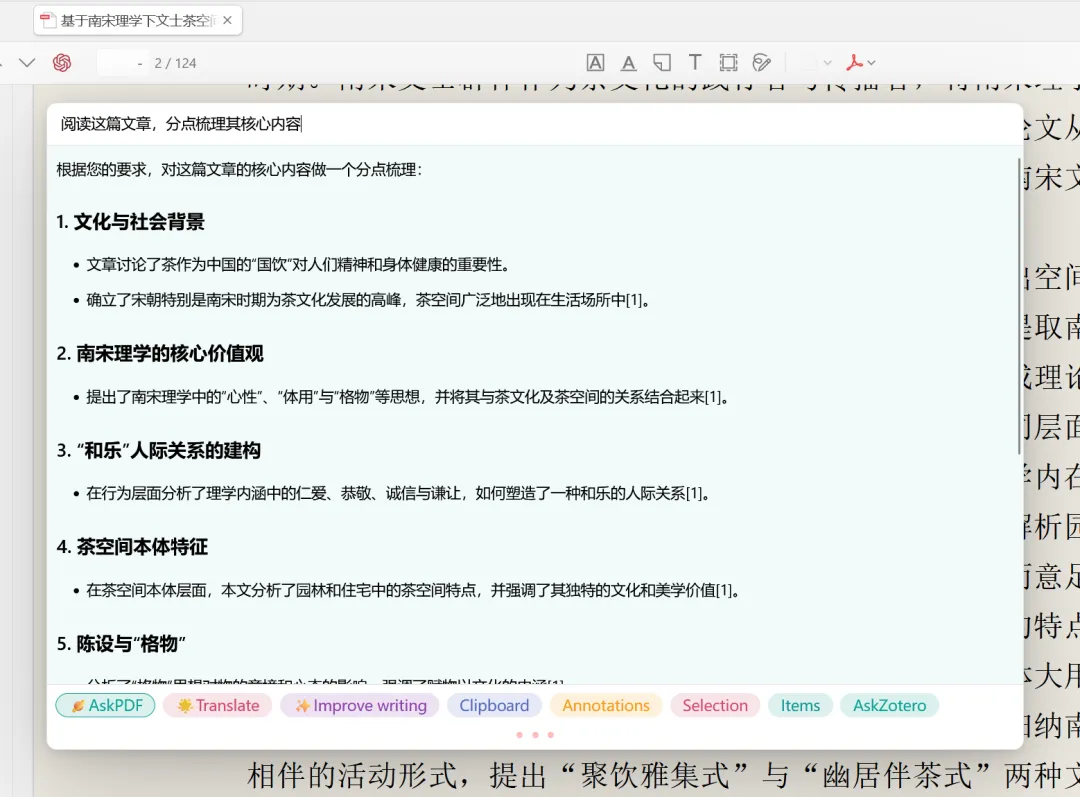This screenshot has width=1080, height=797.
Task: Select the underline text annotation tool
Action: (628, 63)
